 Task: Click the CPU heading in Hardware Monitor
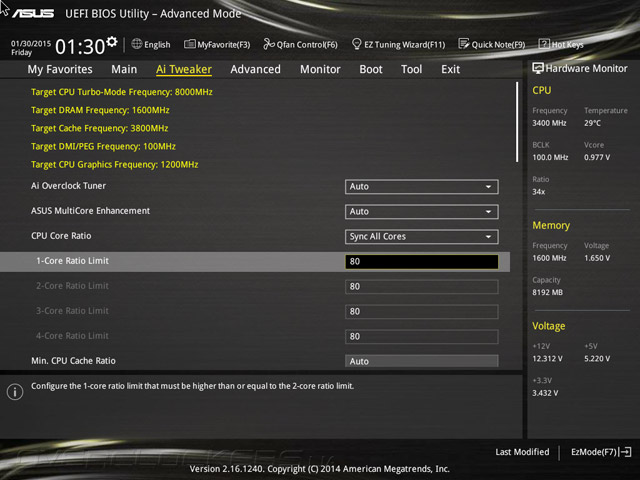[542, 90]
